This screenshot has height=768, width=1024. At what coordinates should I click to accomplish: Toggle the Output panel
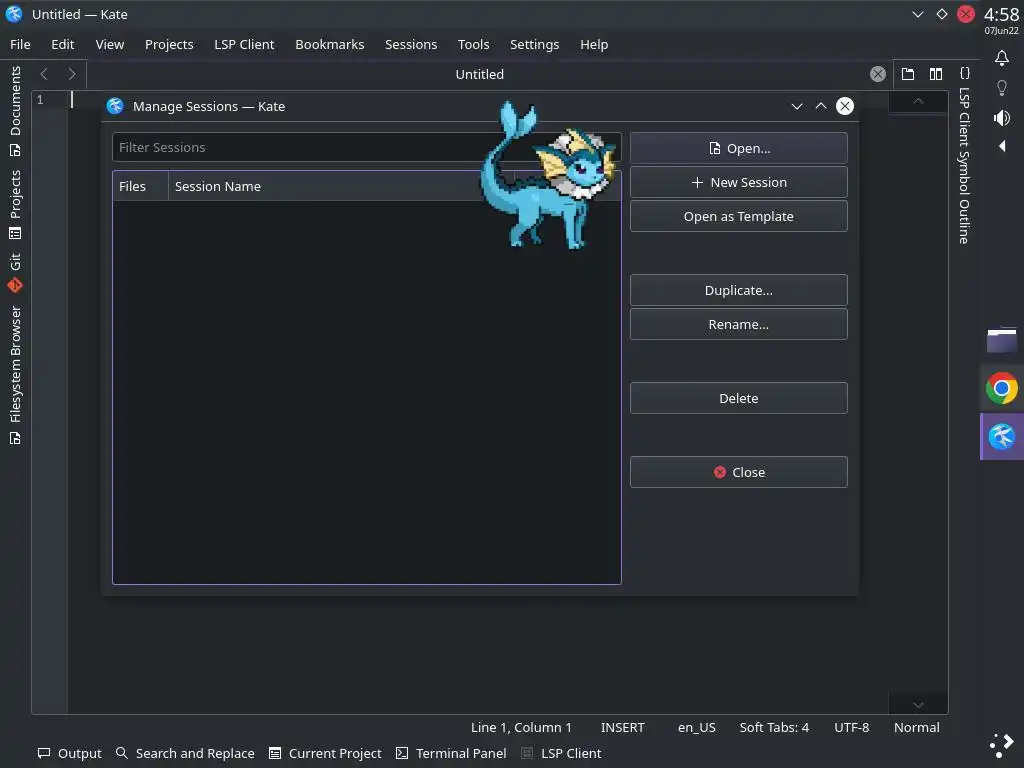tap(70, 753)
